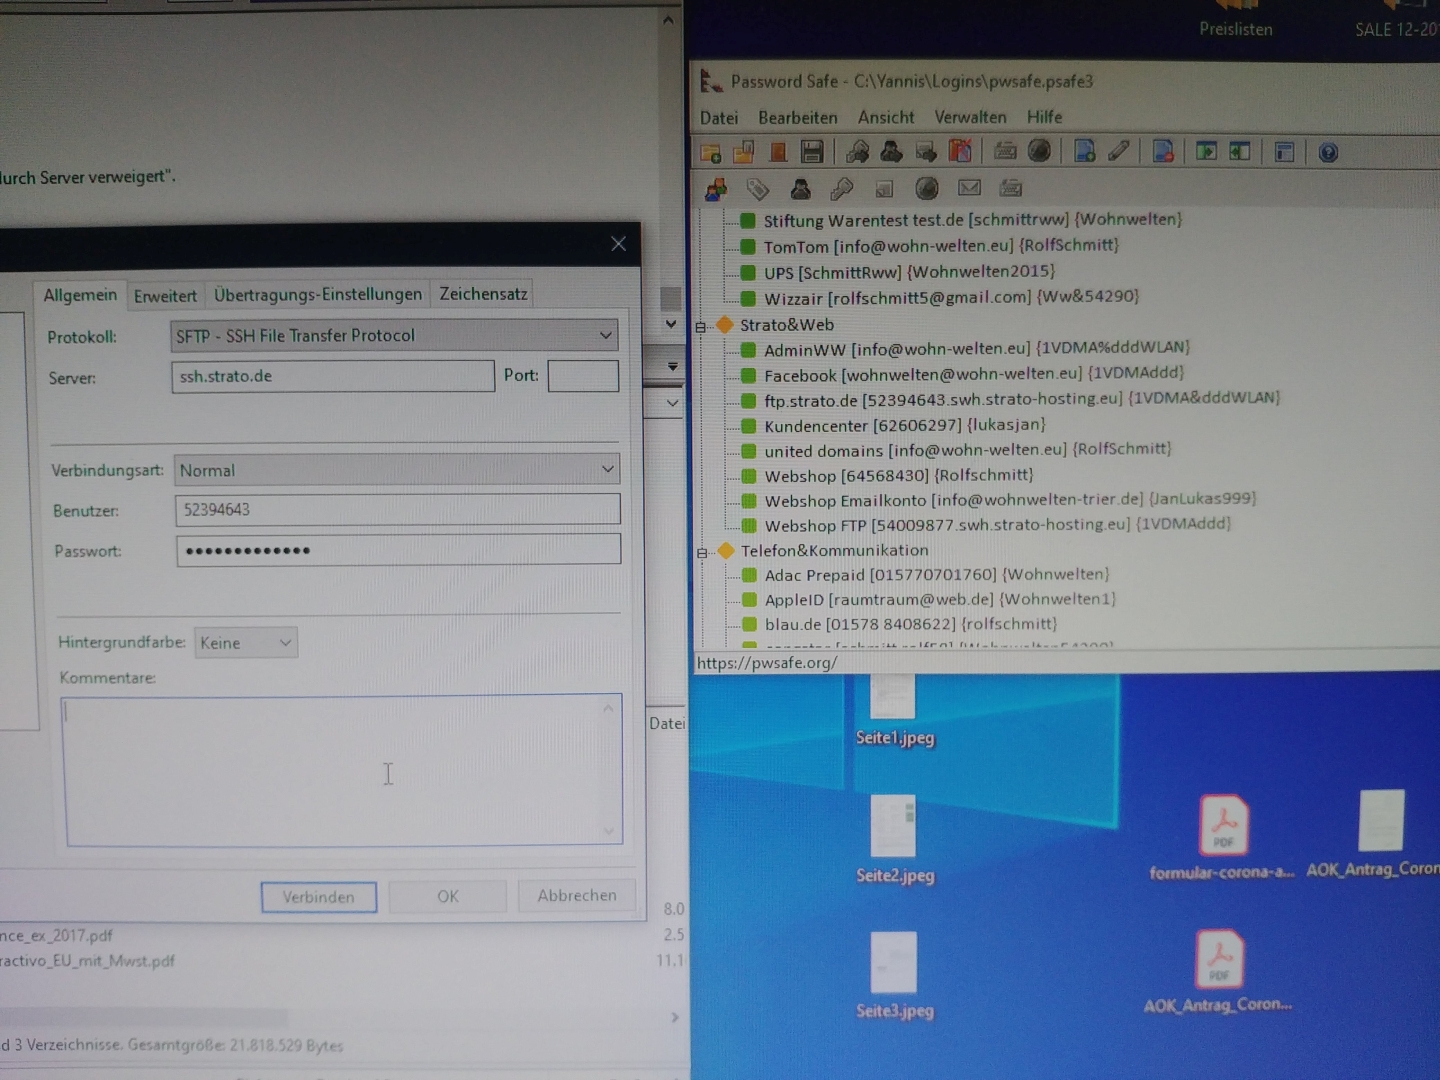
Task: Select the united domains entry
Action: [x=955, y=450]
